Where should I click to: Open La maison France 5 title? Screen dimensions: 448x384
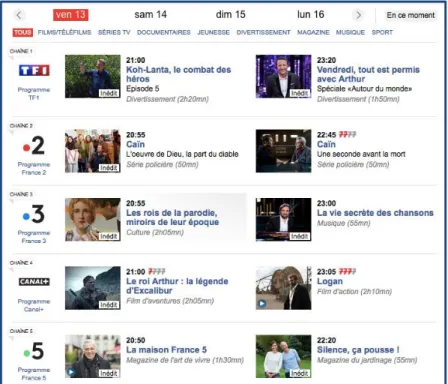(166, 350)
